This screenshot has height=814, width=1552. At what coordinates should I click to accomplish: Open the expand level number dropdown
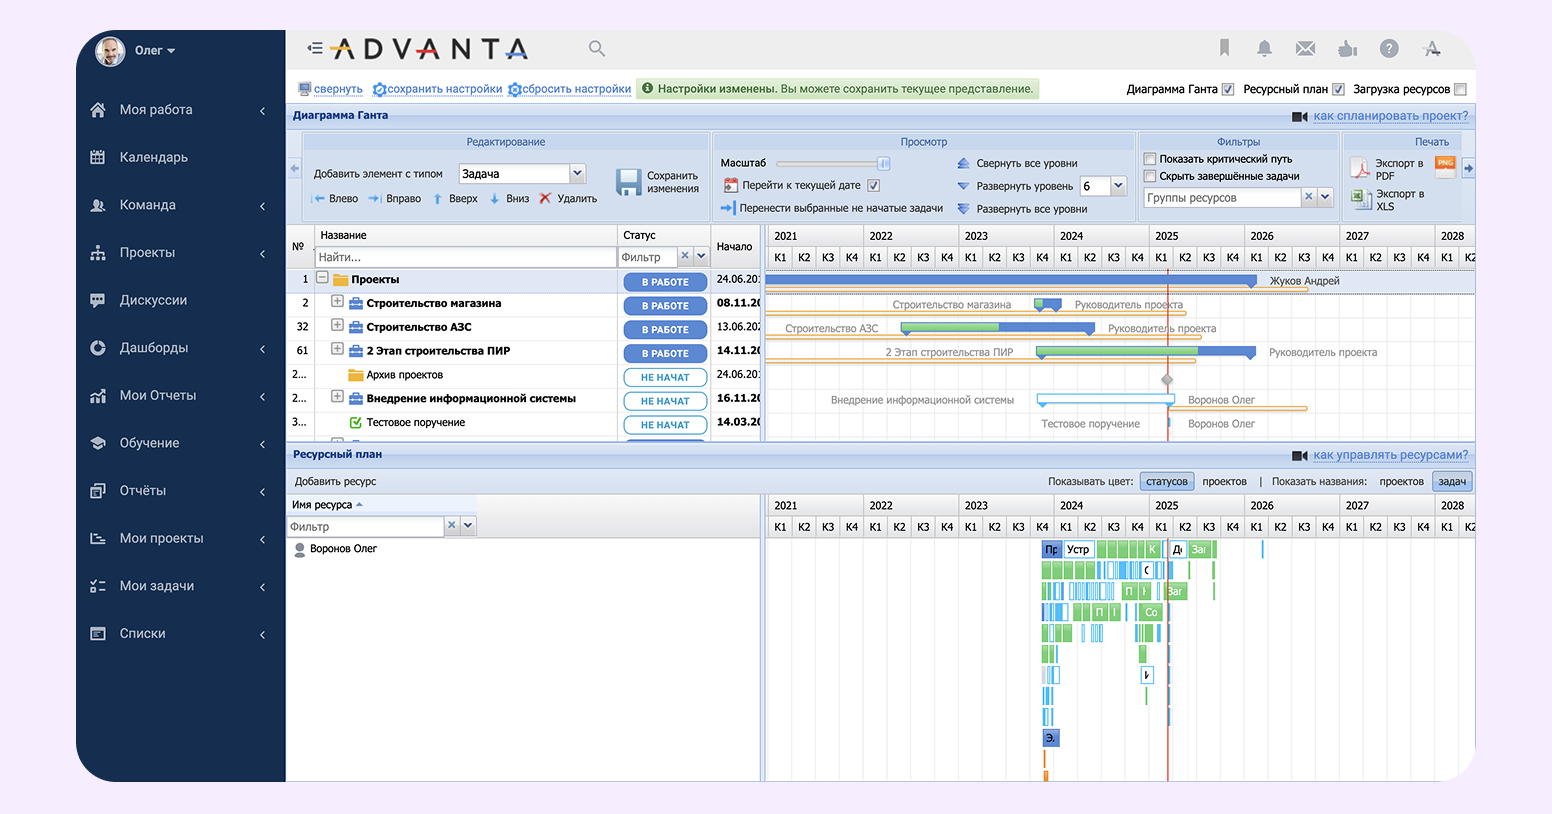pos(1119,186)
